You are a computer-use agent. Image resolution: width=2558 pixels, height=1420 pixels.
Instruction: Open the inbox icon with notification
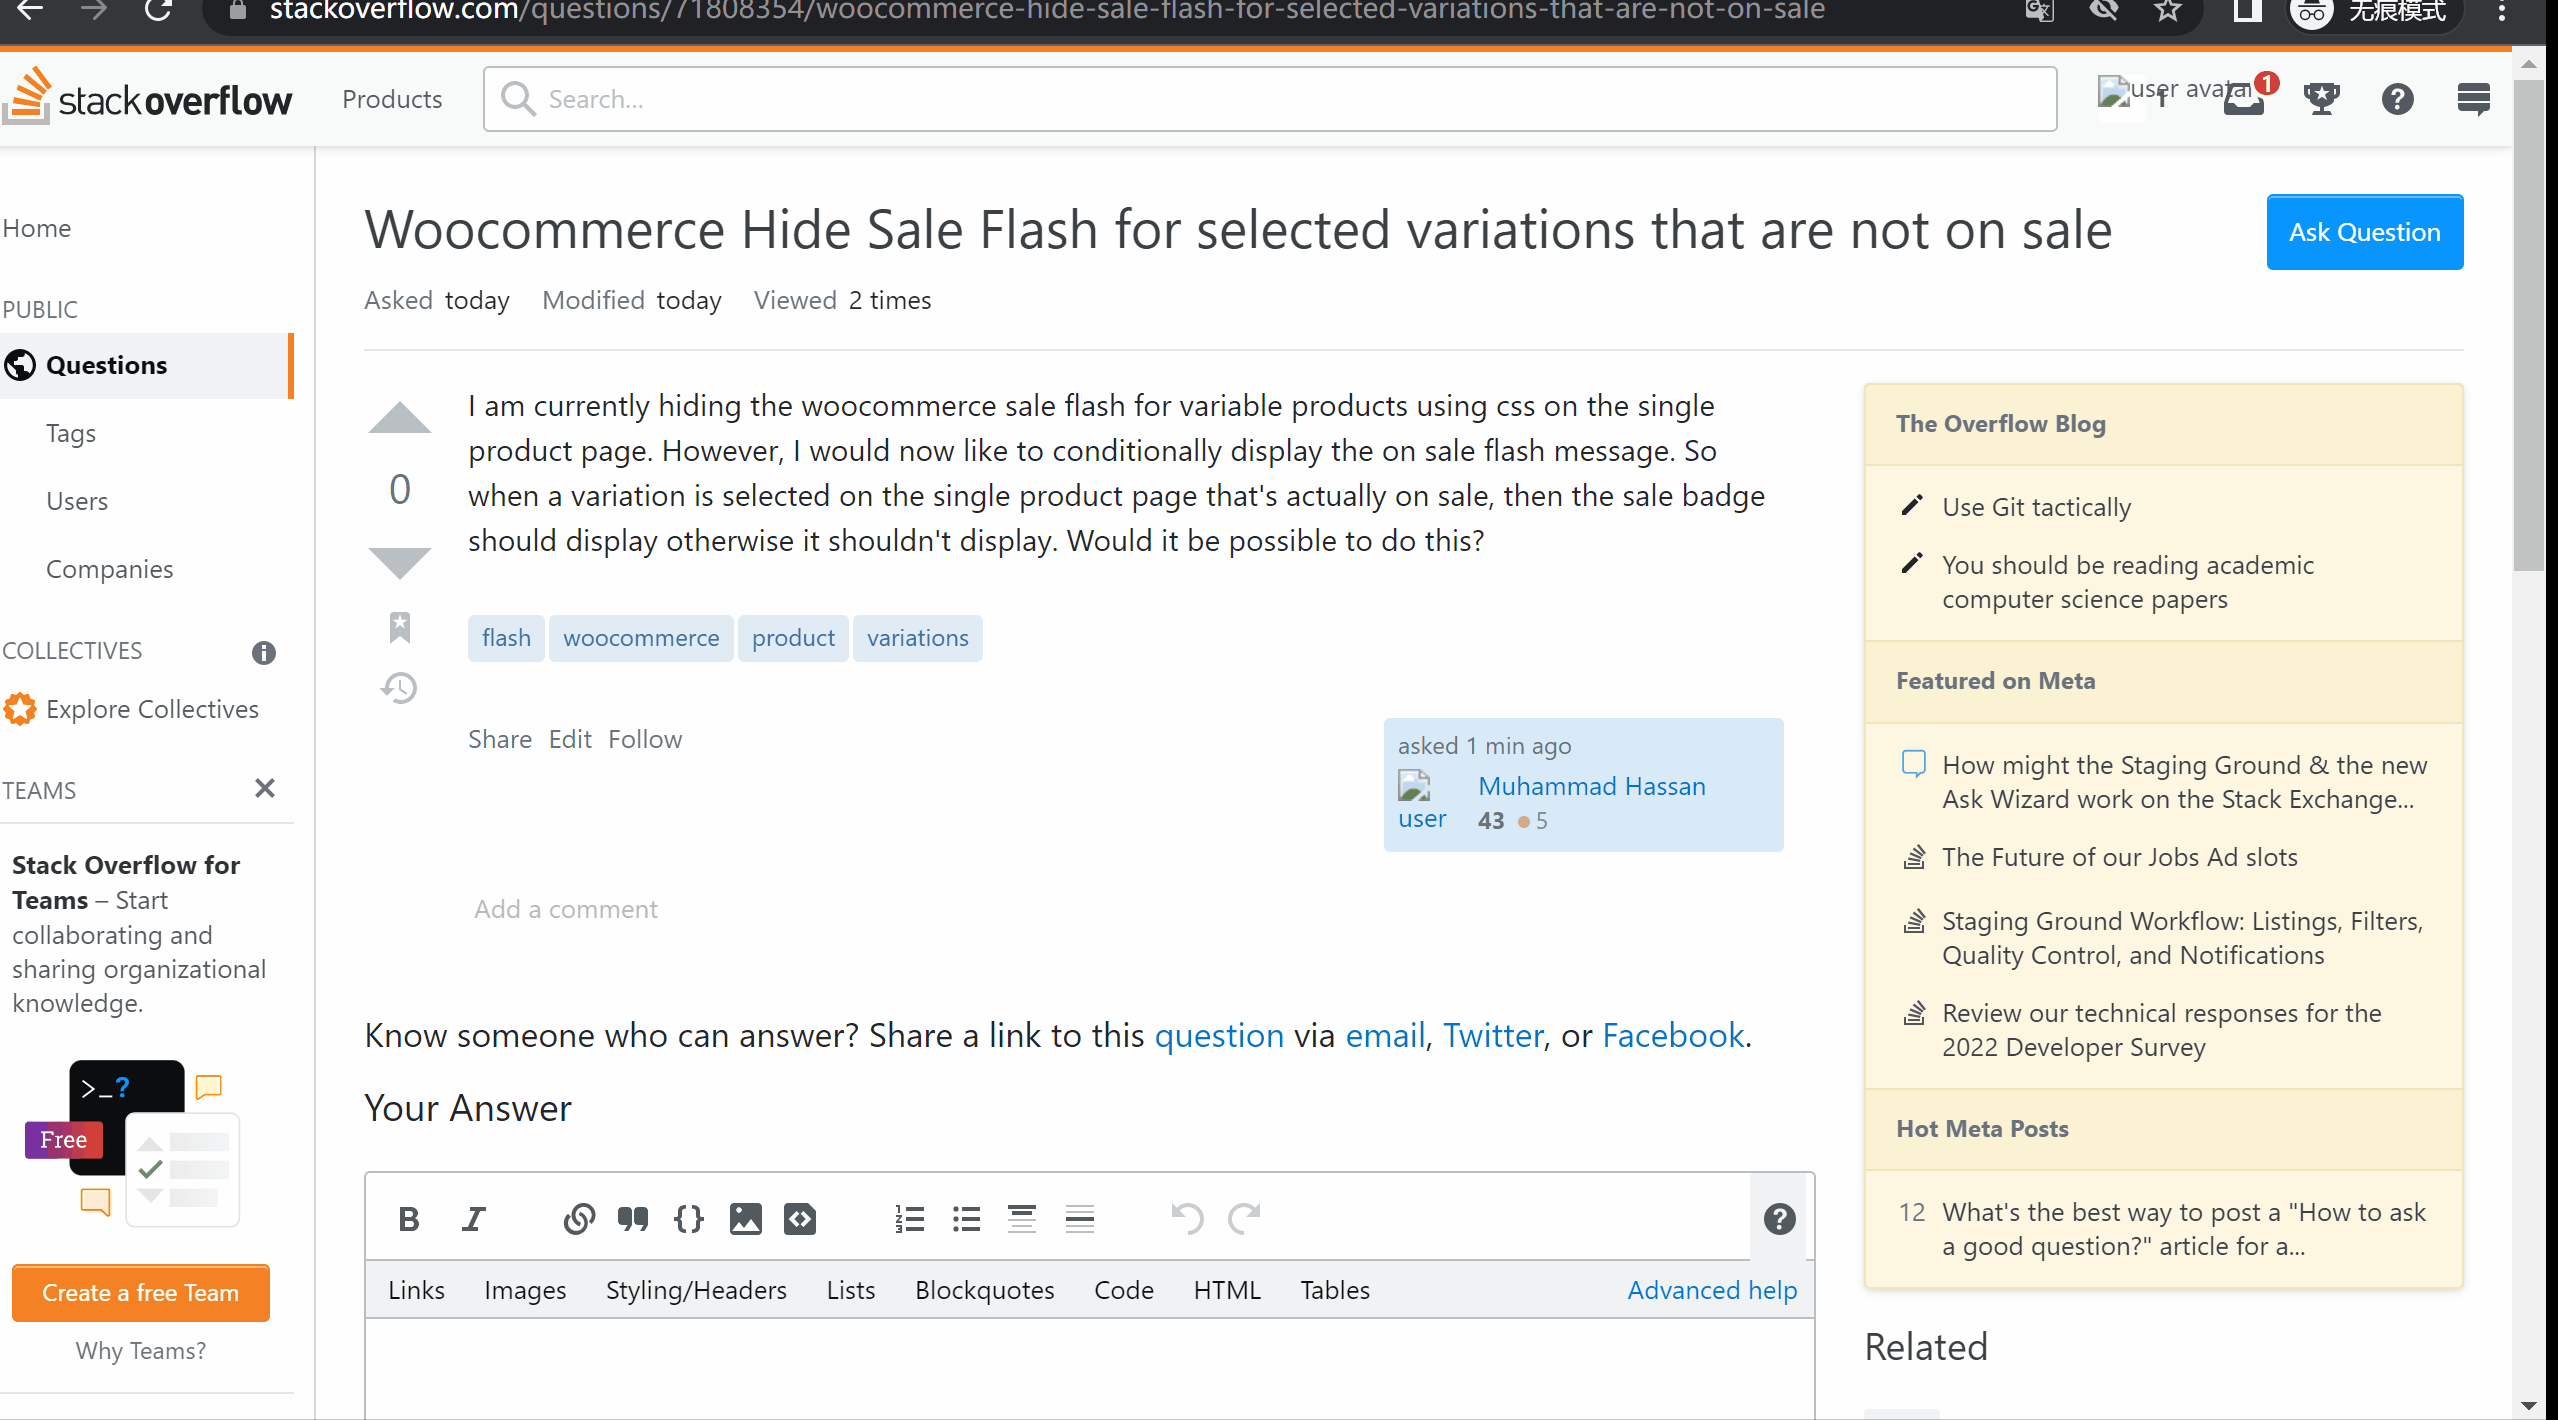coord(2243,99)
